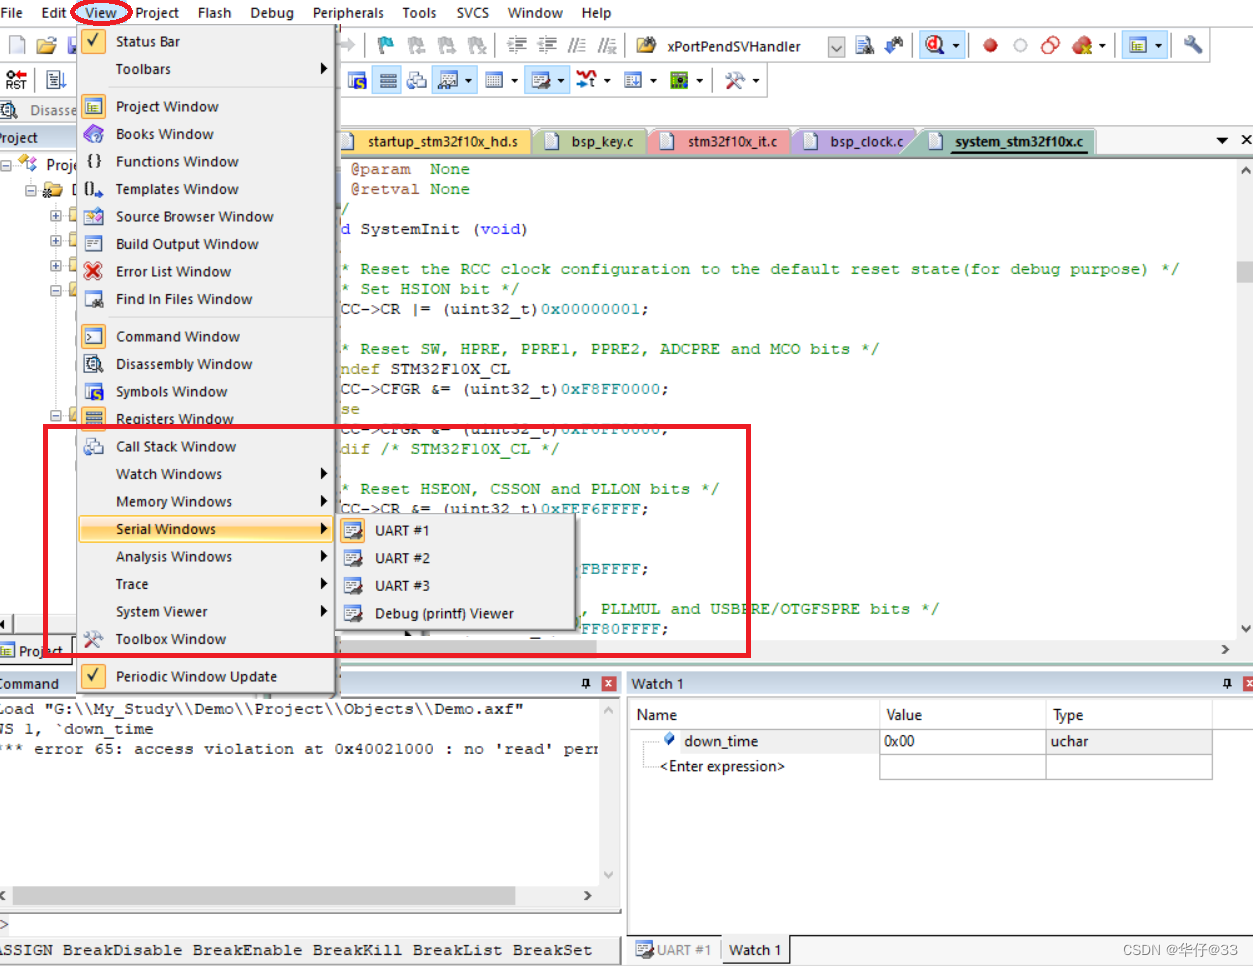Expand the Toolbars submenu
The height and width of the screenshot is (966, 1253).
[x=206, y=69]
